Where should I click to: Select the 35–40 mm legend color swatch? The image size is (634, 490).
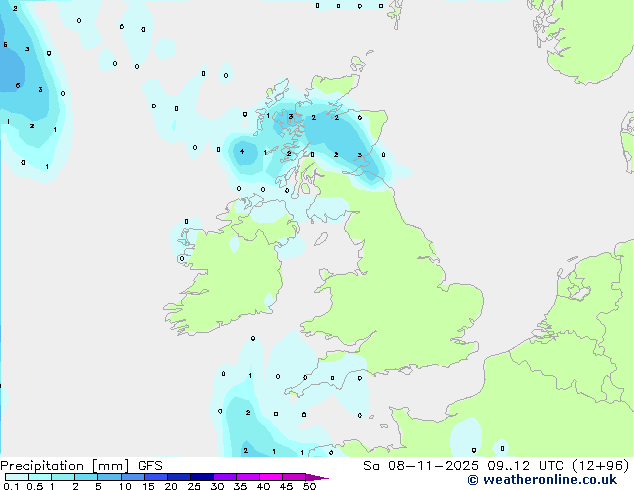[248, 477]
